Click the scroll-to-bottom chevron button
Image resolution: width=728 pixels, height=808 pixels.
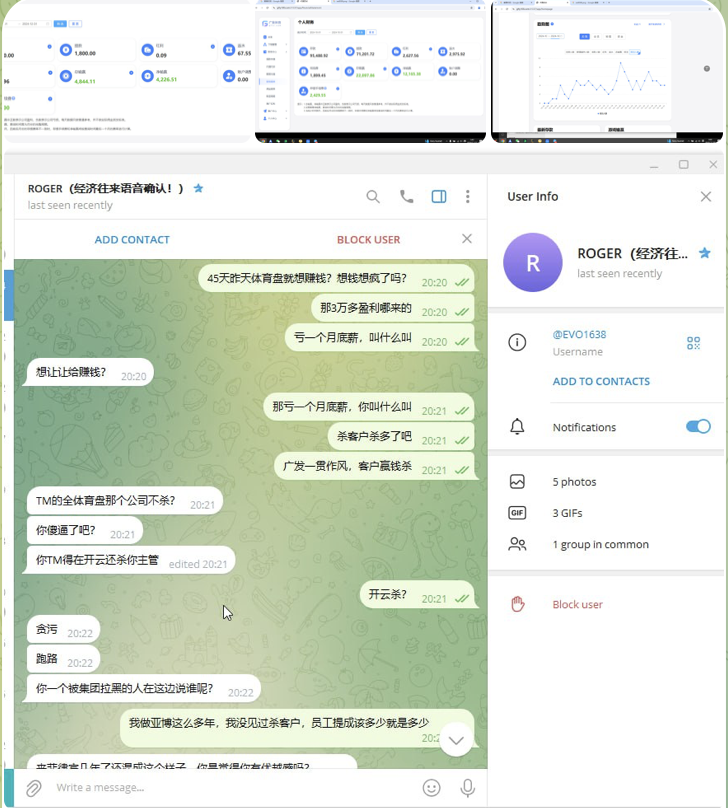click(x=456, y=740)
